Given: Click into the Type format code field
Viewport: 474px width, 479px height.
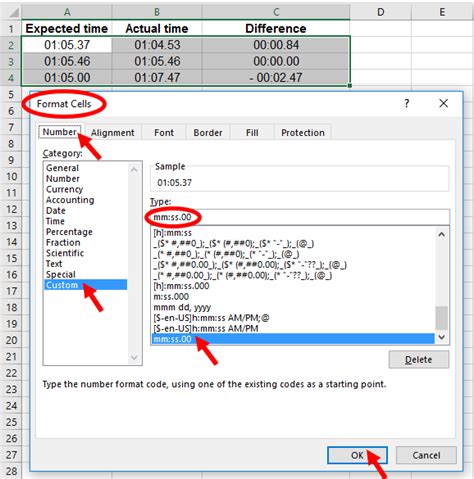Looking at the screenshot, I should [x=300, y=217].
